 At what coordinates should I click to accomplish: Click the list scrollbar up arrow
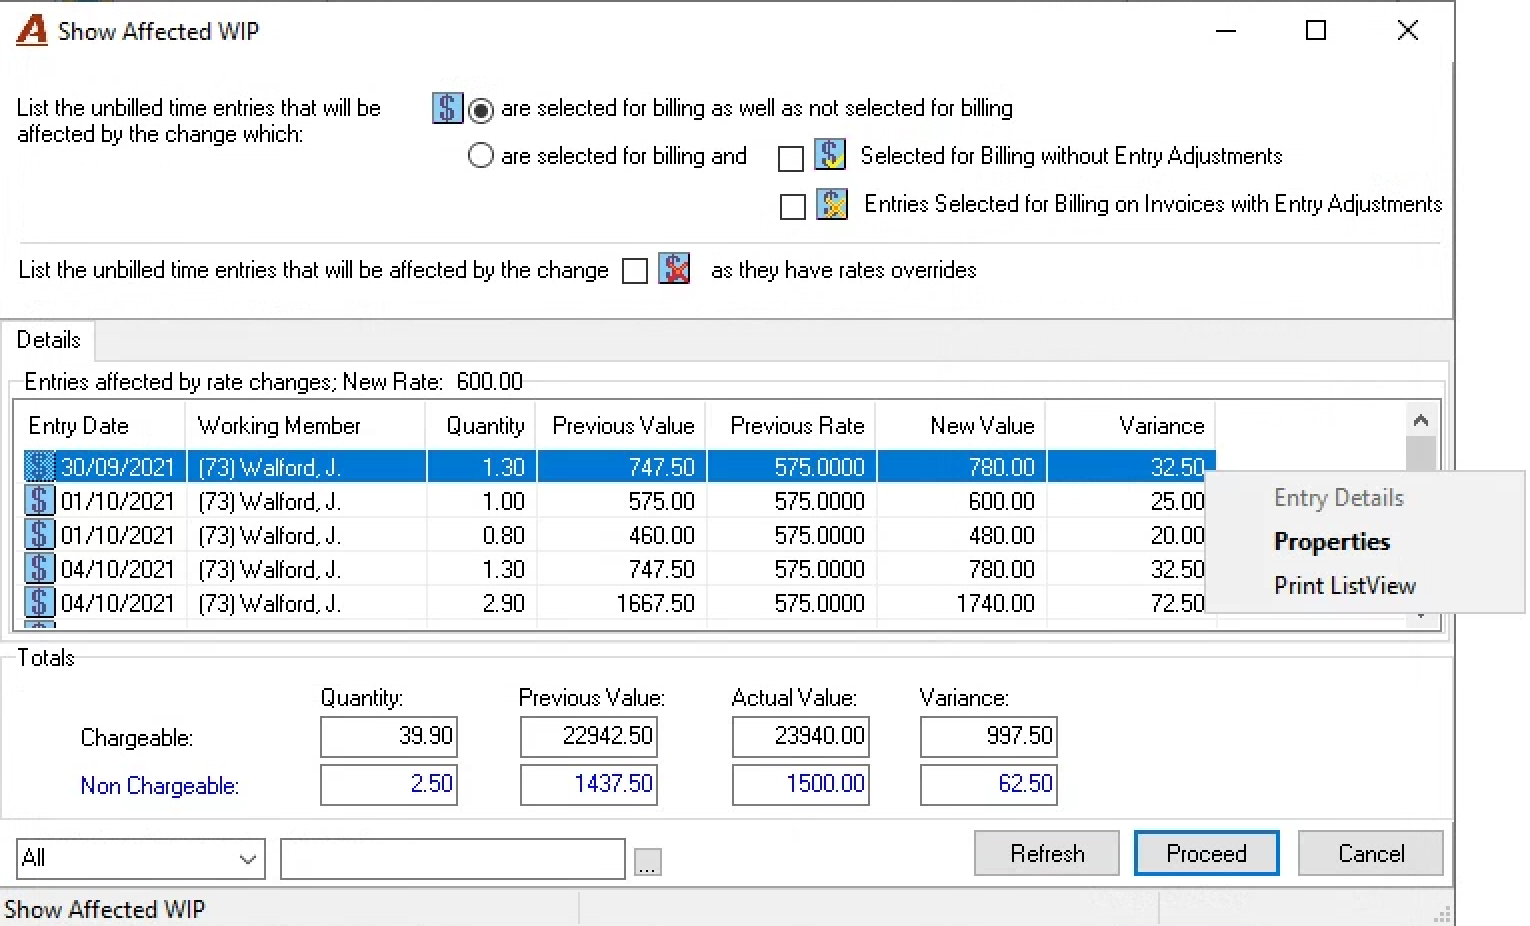1421,420
